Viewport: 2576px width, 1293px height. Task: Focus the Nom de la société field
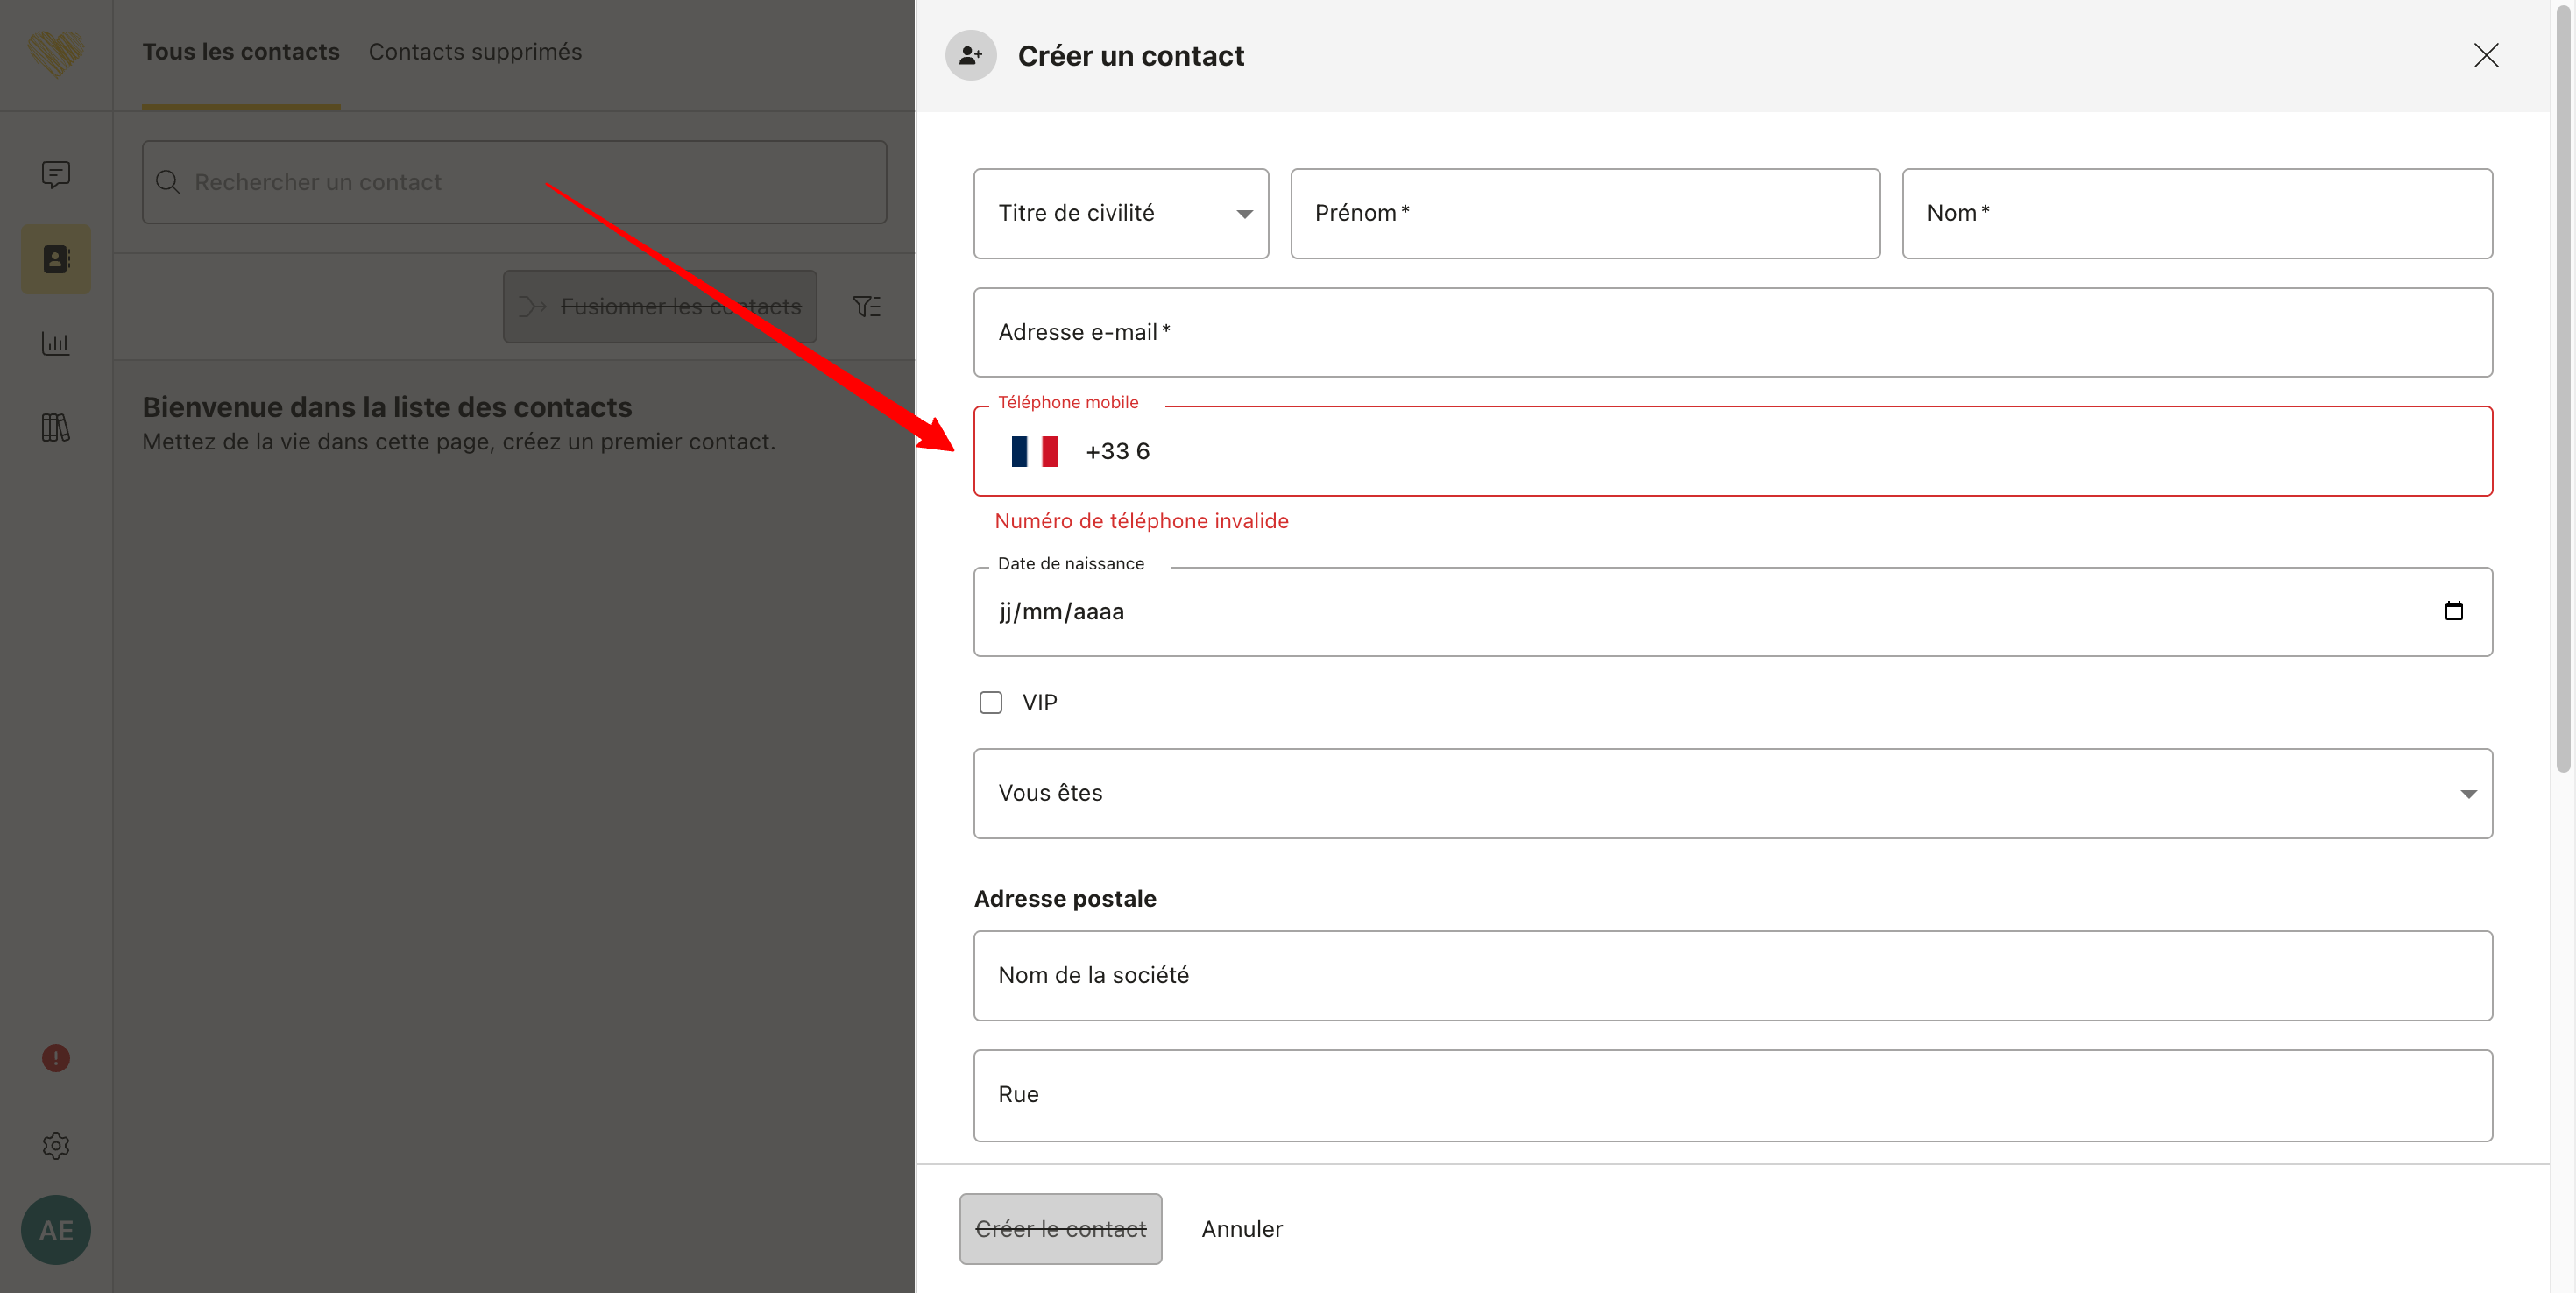[x=1733, y=976]
